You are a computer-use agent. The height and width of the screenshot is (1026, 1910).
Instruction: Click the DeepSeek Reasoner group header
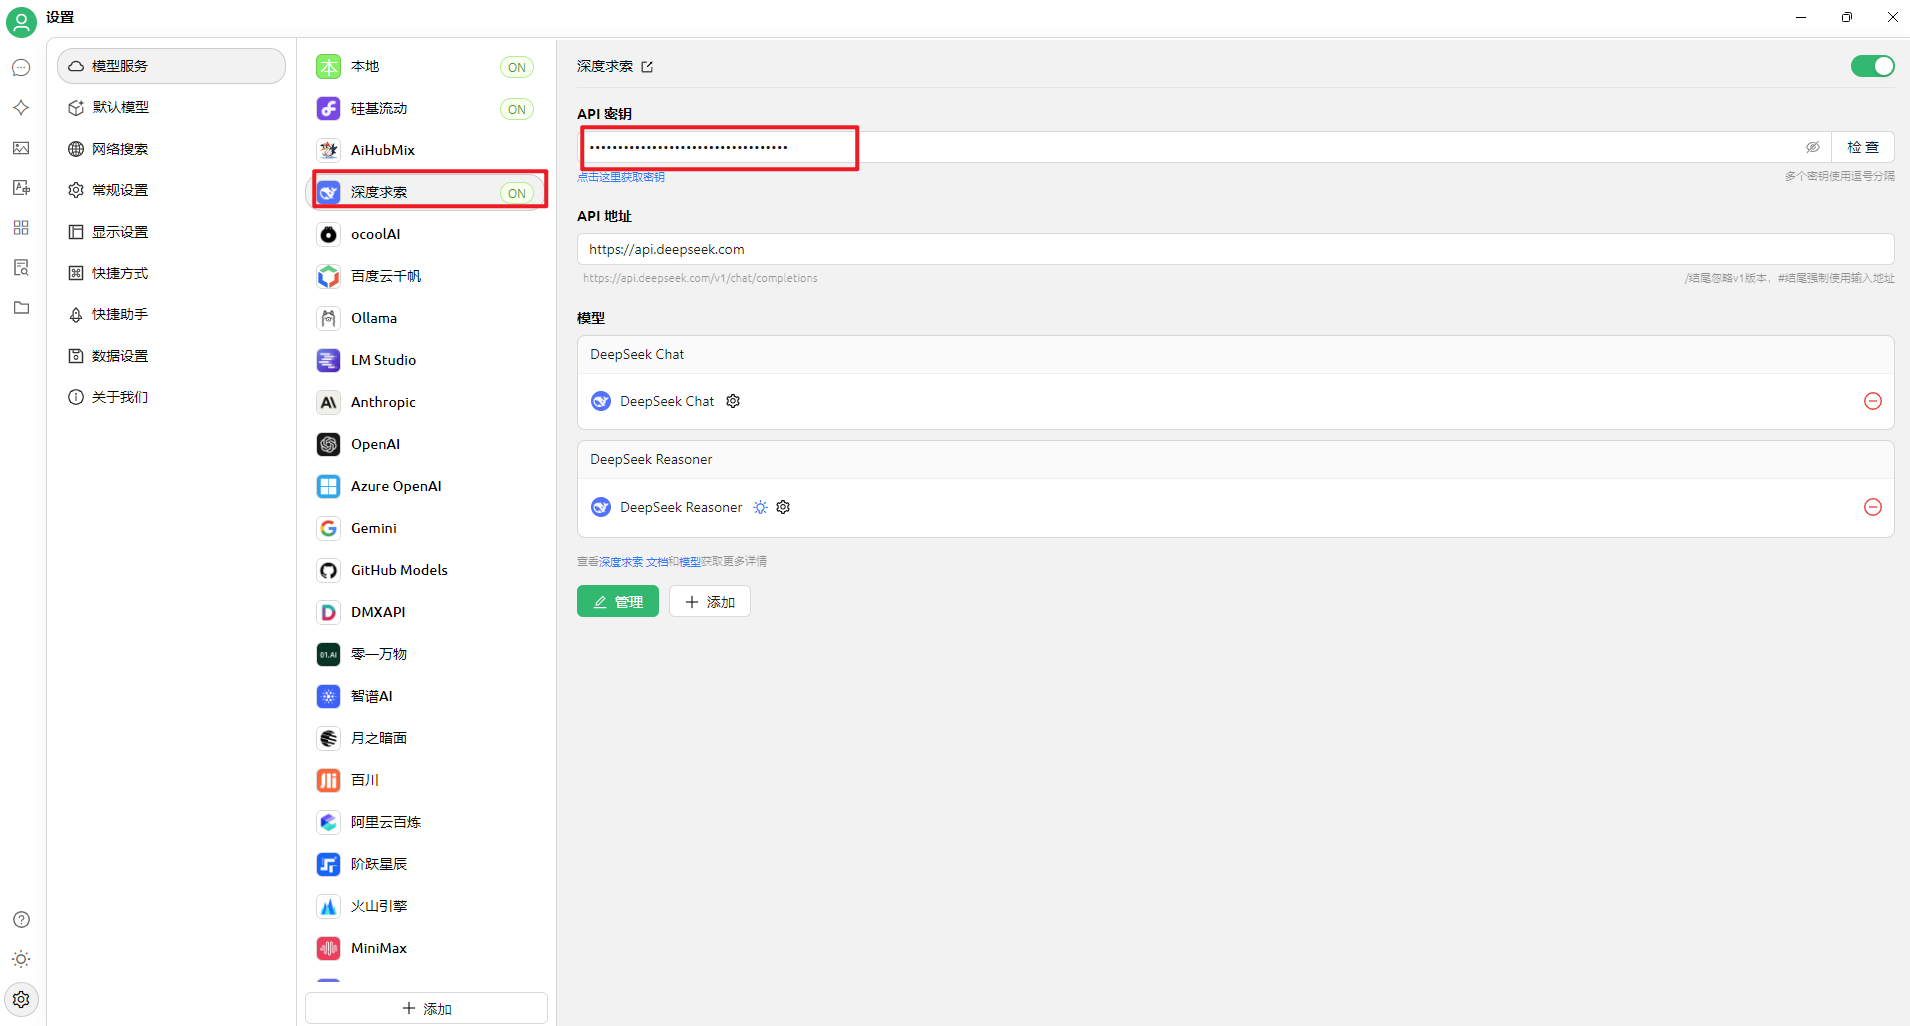pos(1236,459)
